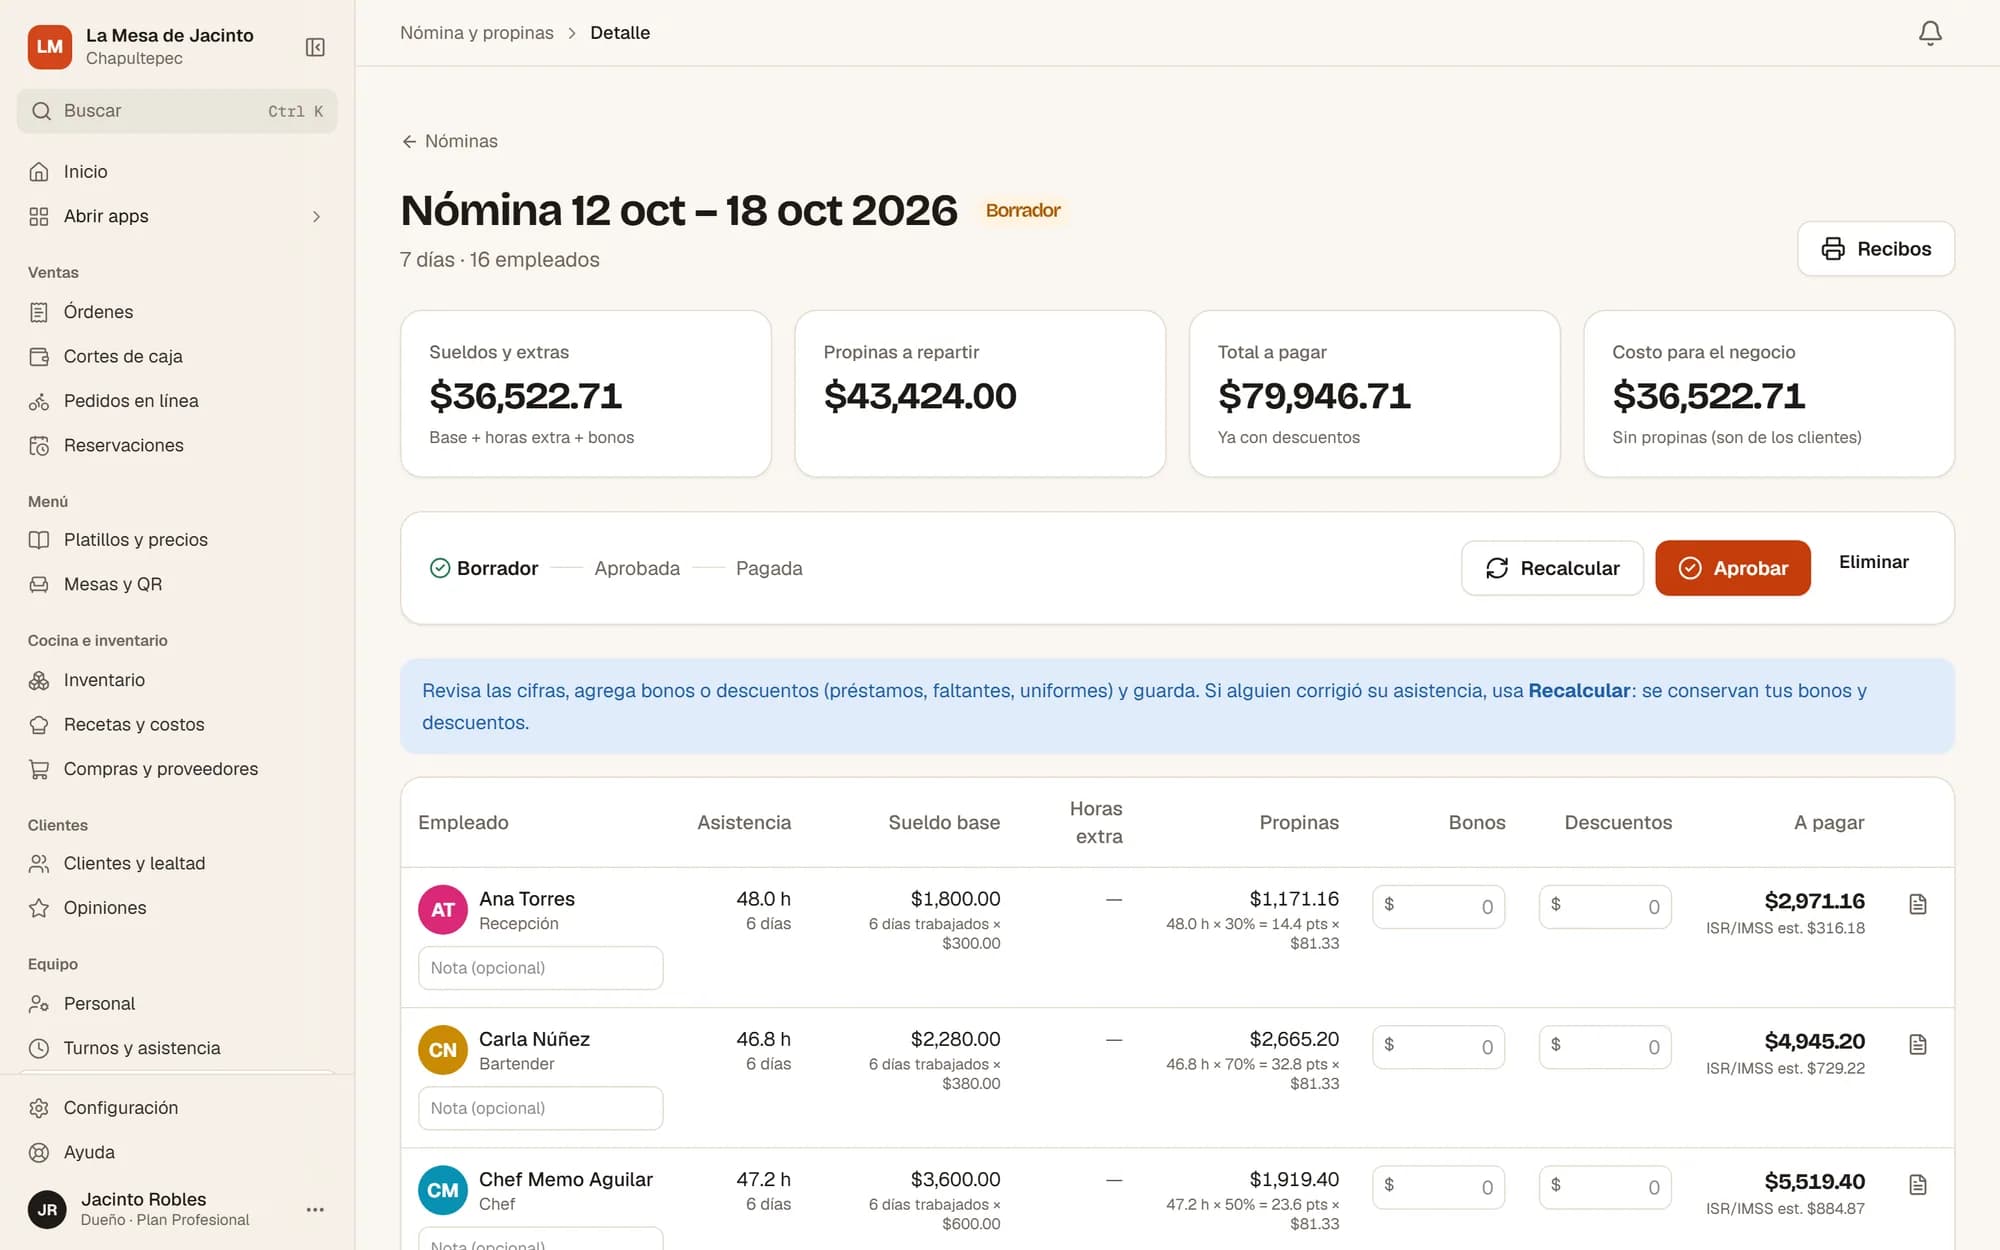The height and width of the screenshot is (1250, 2000).
Task: Click Nota field under Ana Torres
Action: [x=540, y=968]
